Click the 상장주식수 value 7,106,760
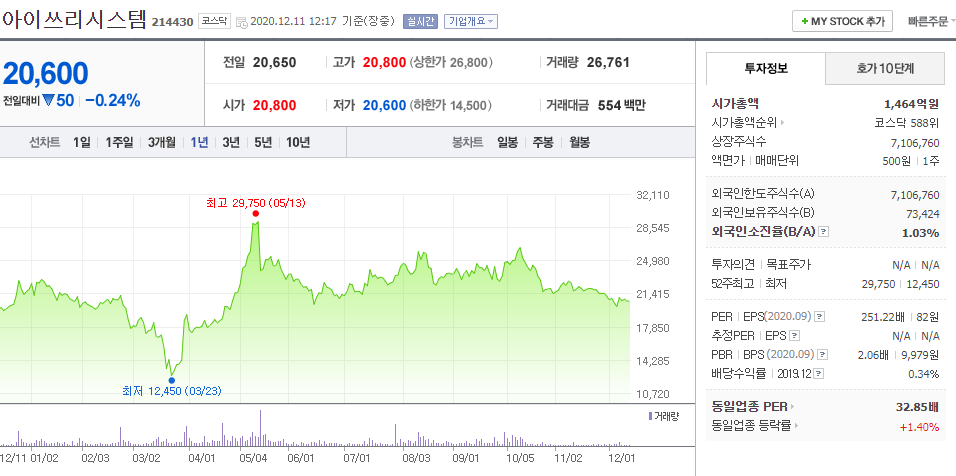The height and width of the screenshot is (476, 956). point(915,143)
